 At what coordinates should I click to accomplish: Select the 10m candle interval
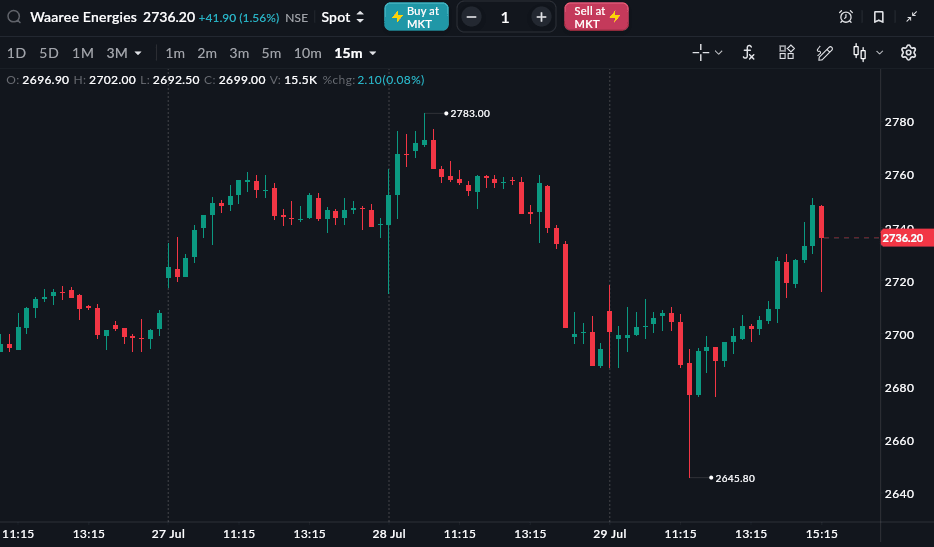[307, 53]
